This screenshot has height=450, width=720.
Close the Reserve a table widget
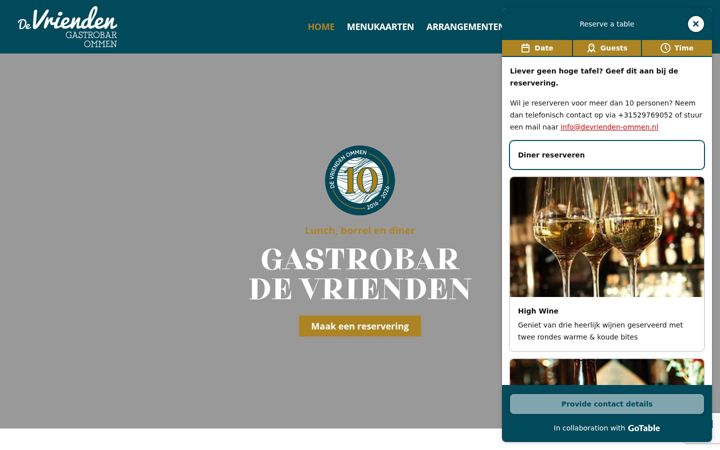click(x=695, y=24)
